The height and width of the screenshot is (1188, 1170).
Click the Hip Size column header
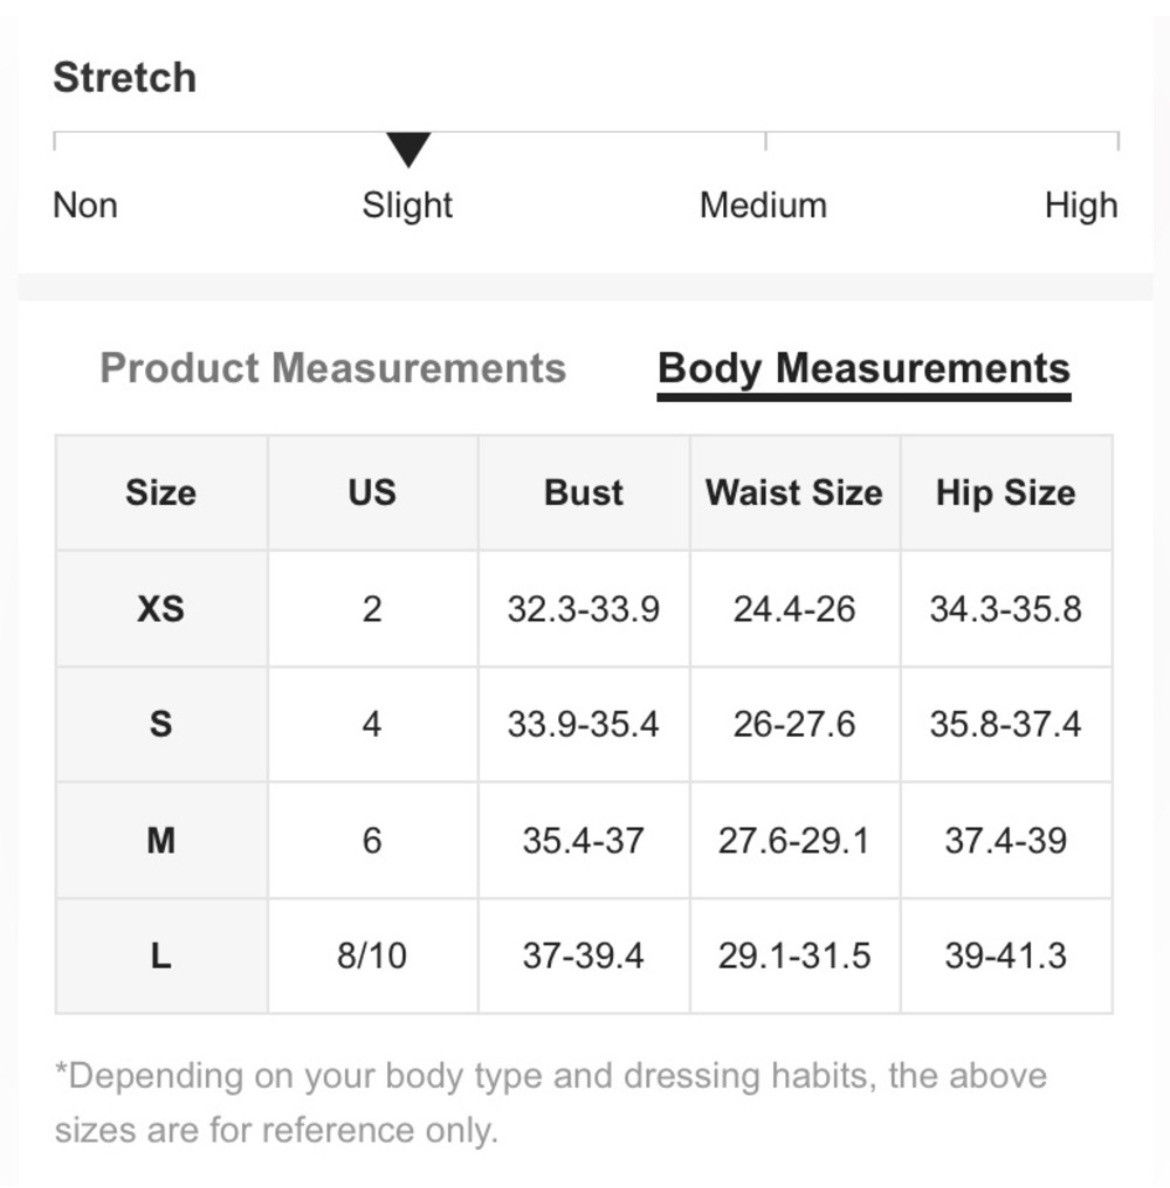(x=1006, y=492)
